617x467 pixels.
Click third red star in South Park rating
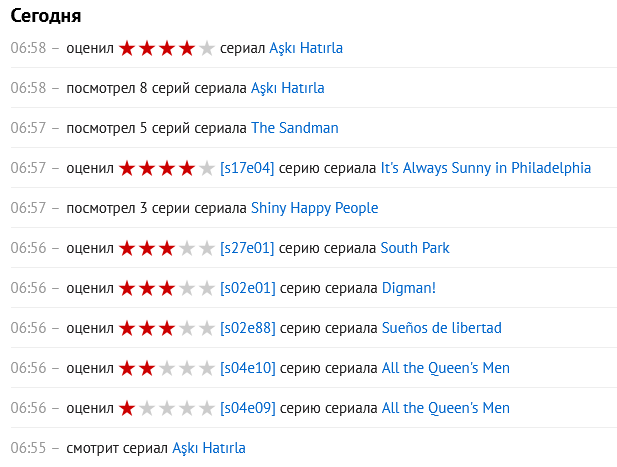(x=167, y=248)
